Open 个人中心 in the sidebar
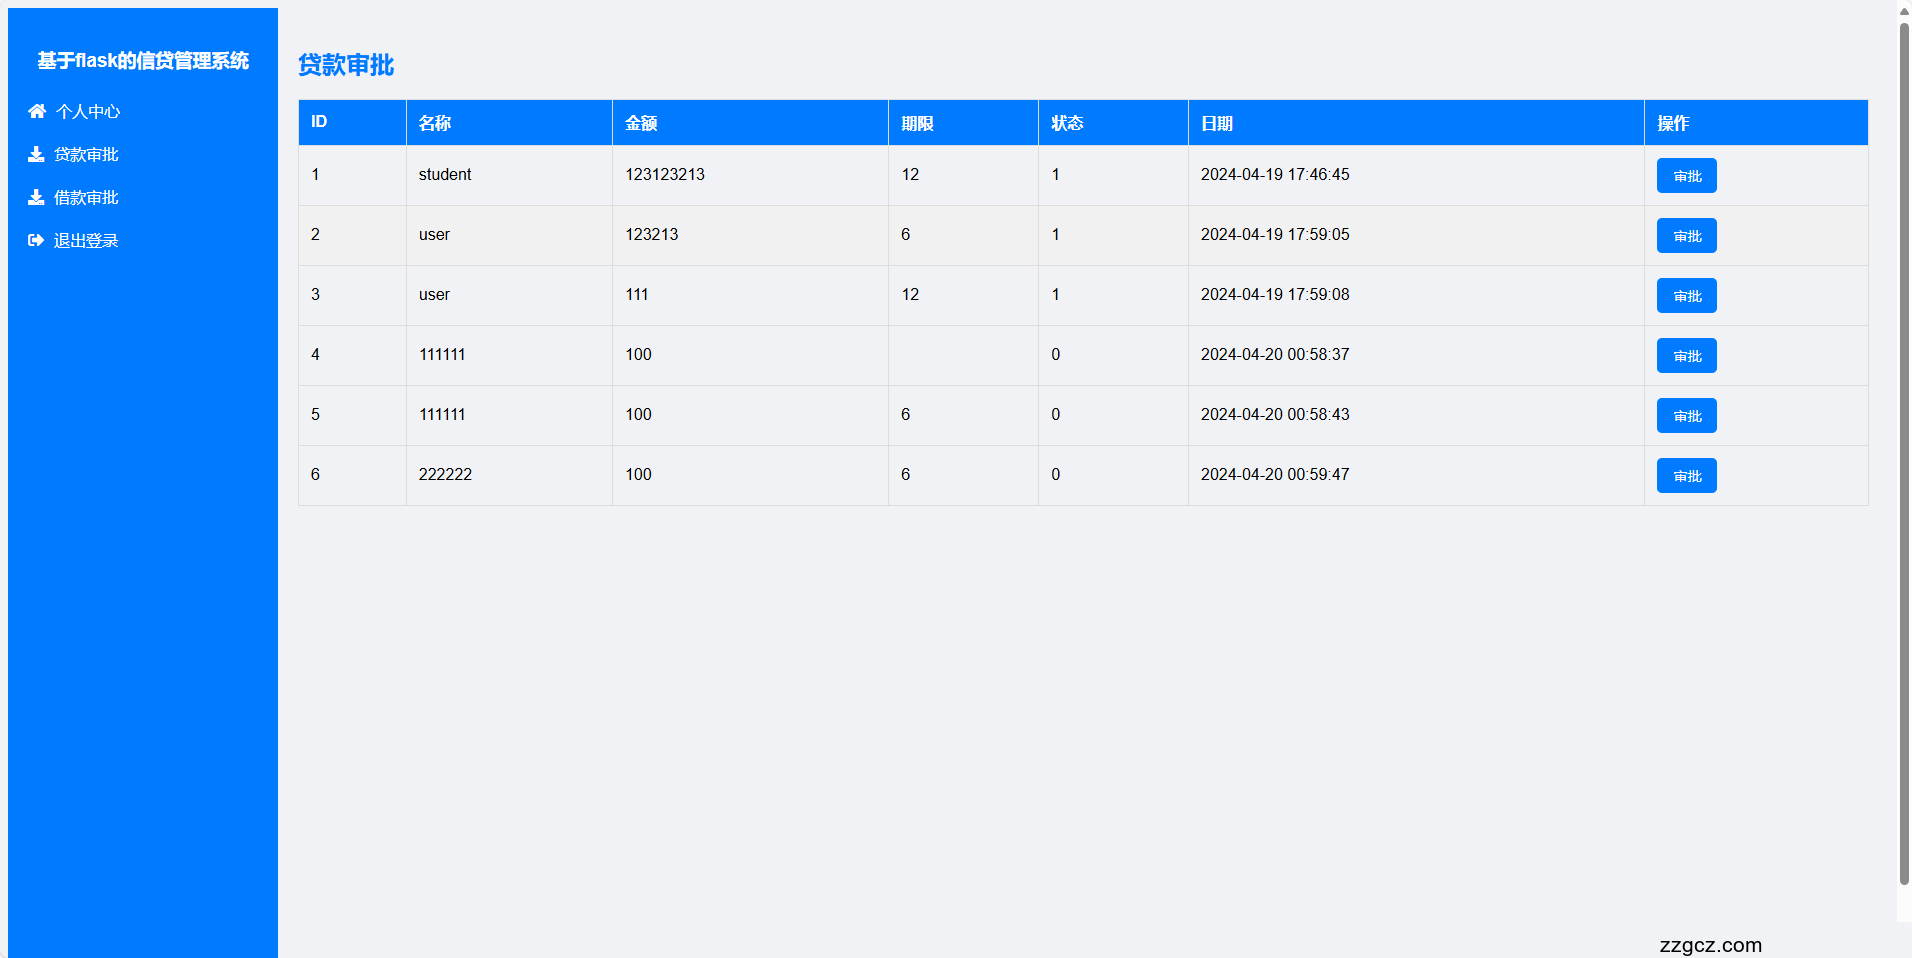 [88, 112]
